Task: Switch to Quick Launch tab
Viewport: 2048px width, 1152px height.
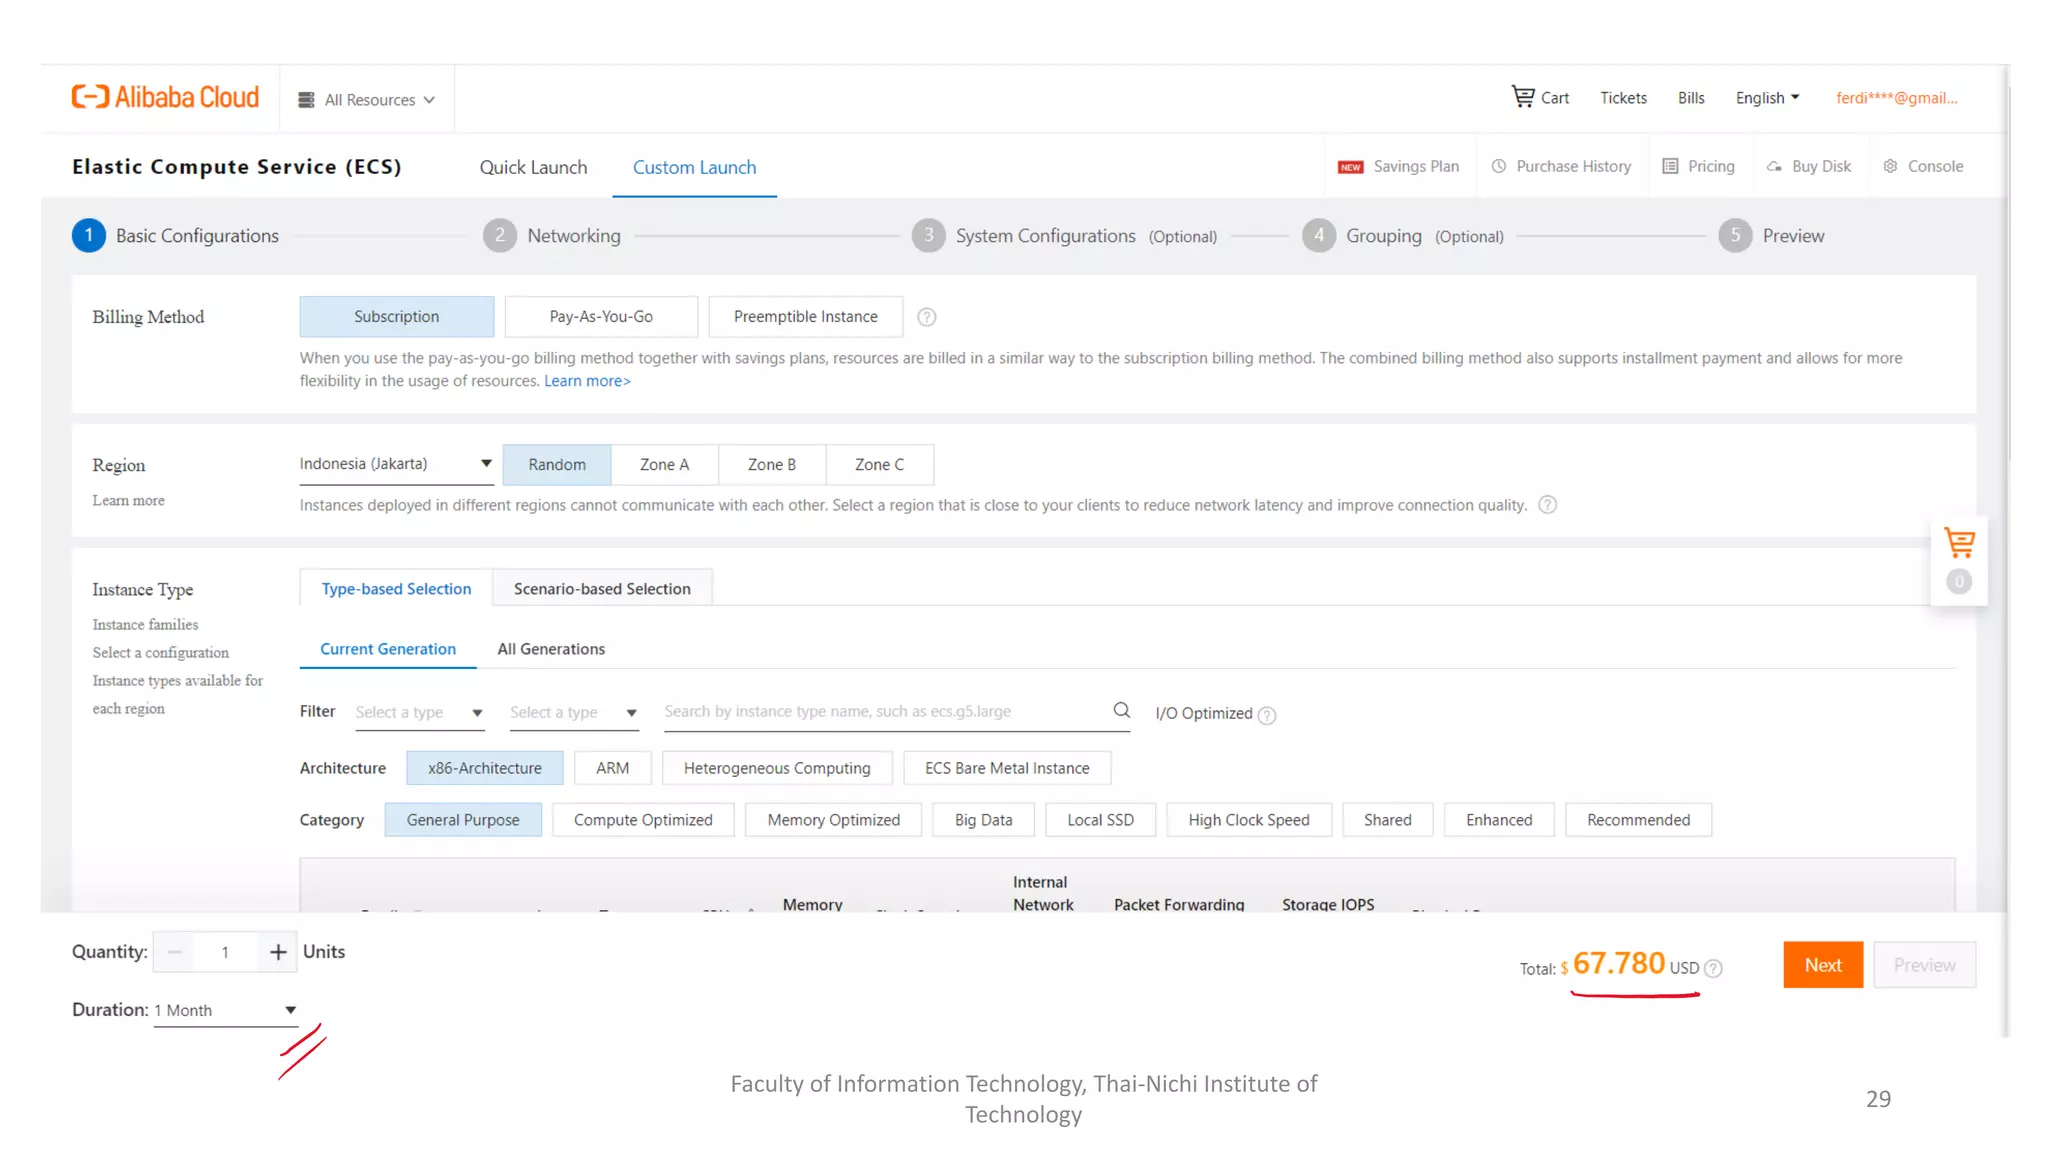Action: click(x=533, y=167)
